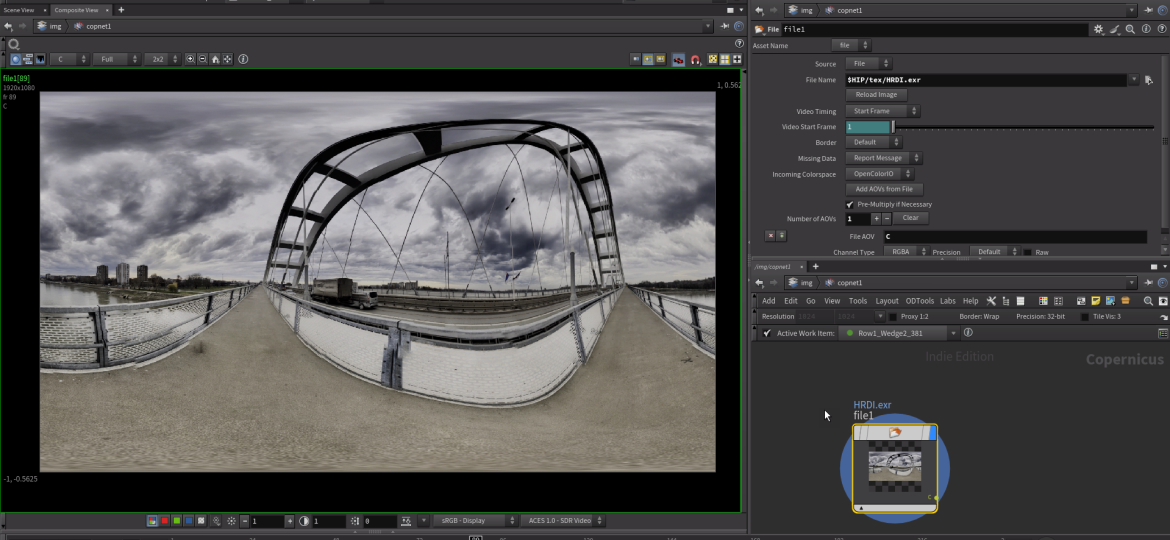Viewport: 1170px width, 540px height.
Task: Enable the Proxy 1:2 checkbox
Action: [x=893, y=317]
